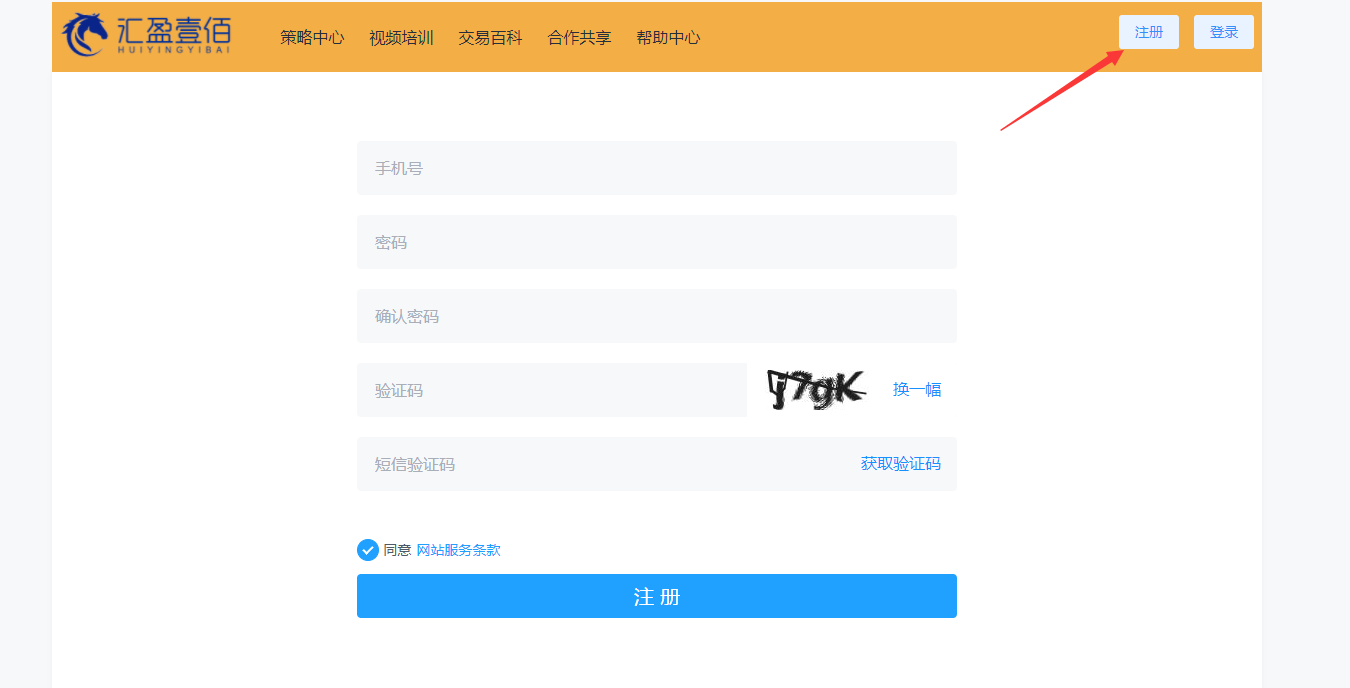
Task: Focus the 手机号 input field
Action: [656, 168]
